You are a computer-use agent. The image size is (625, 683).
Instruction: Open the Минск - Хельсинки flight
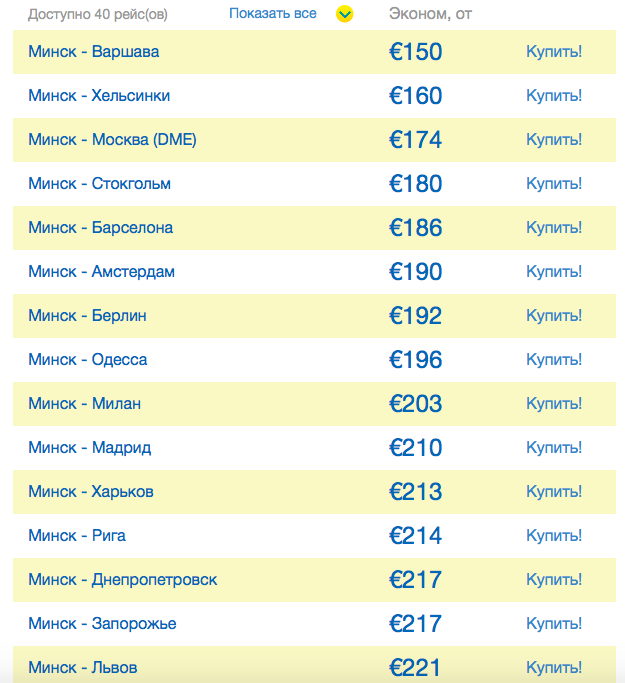pyautogui.click(x=99, y=96)
